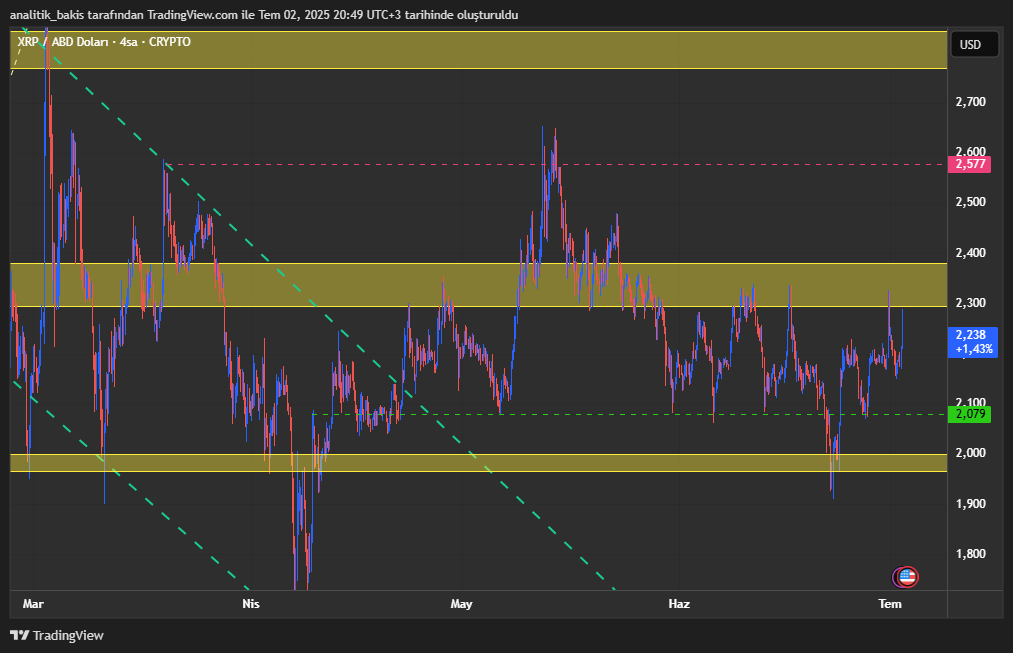Click the May date axis label
Image resolution: width=1013 pixels, height=653 pixels.
click(461, 604)
